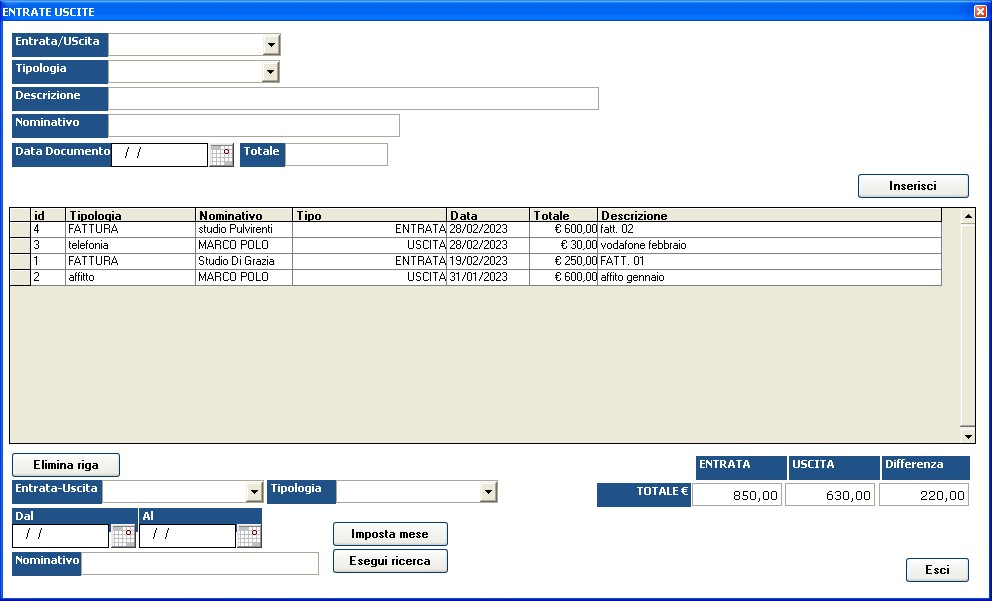Image resolution: width=992 pixels, height=601 pixels.
Task: Focus the Al date input field
Action: (x=187, y=536)
